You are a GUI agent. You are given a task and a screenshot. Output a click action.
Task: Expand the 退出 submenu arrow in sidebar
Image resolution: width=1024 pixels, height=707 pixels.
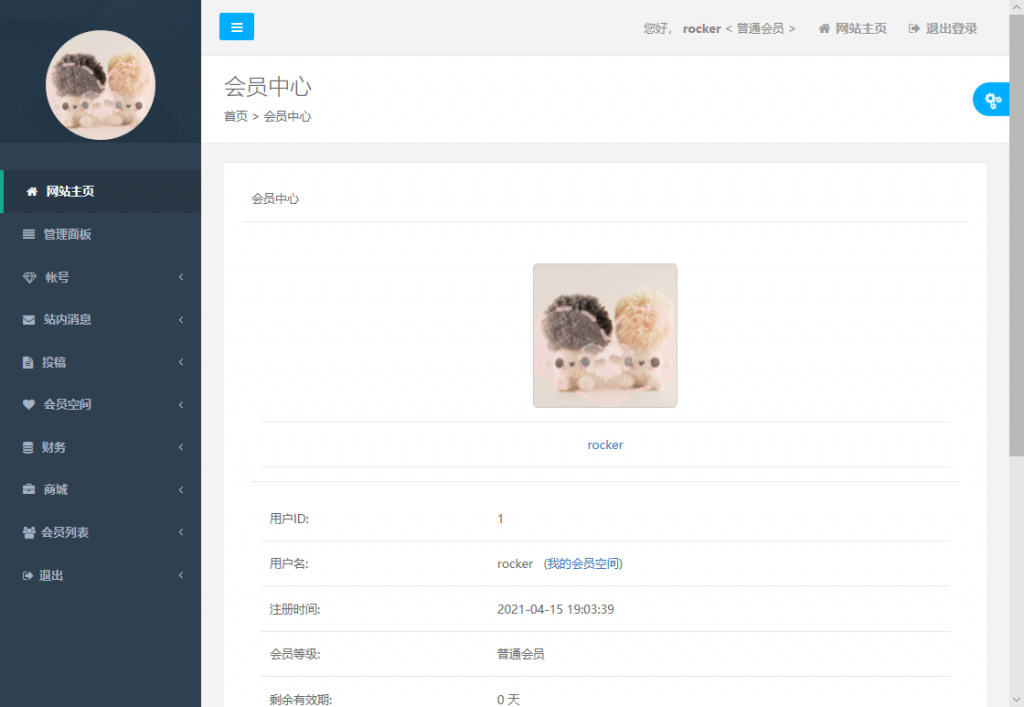point(181,576)
